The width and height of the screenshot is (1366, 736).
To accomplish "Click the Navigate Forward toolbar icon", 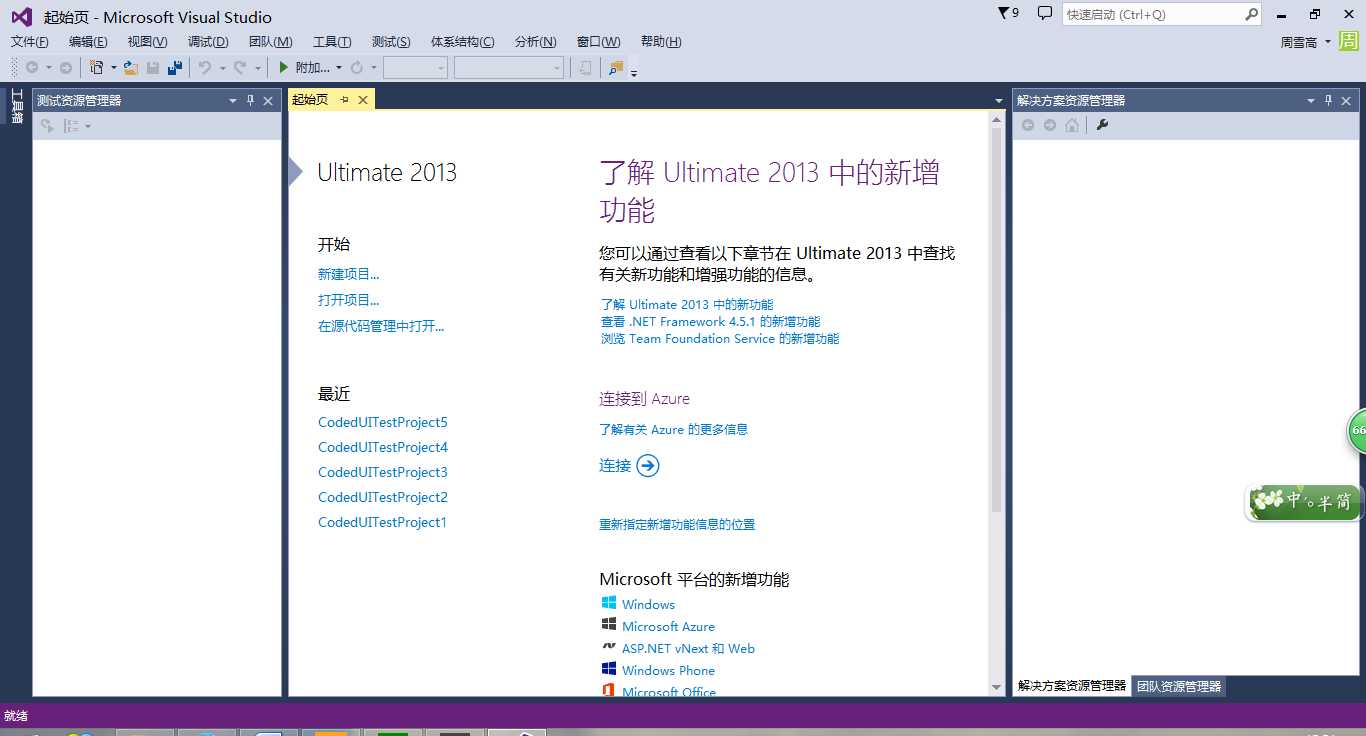I will (x=66, y=67).
